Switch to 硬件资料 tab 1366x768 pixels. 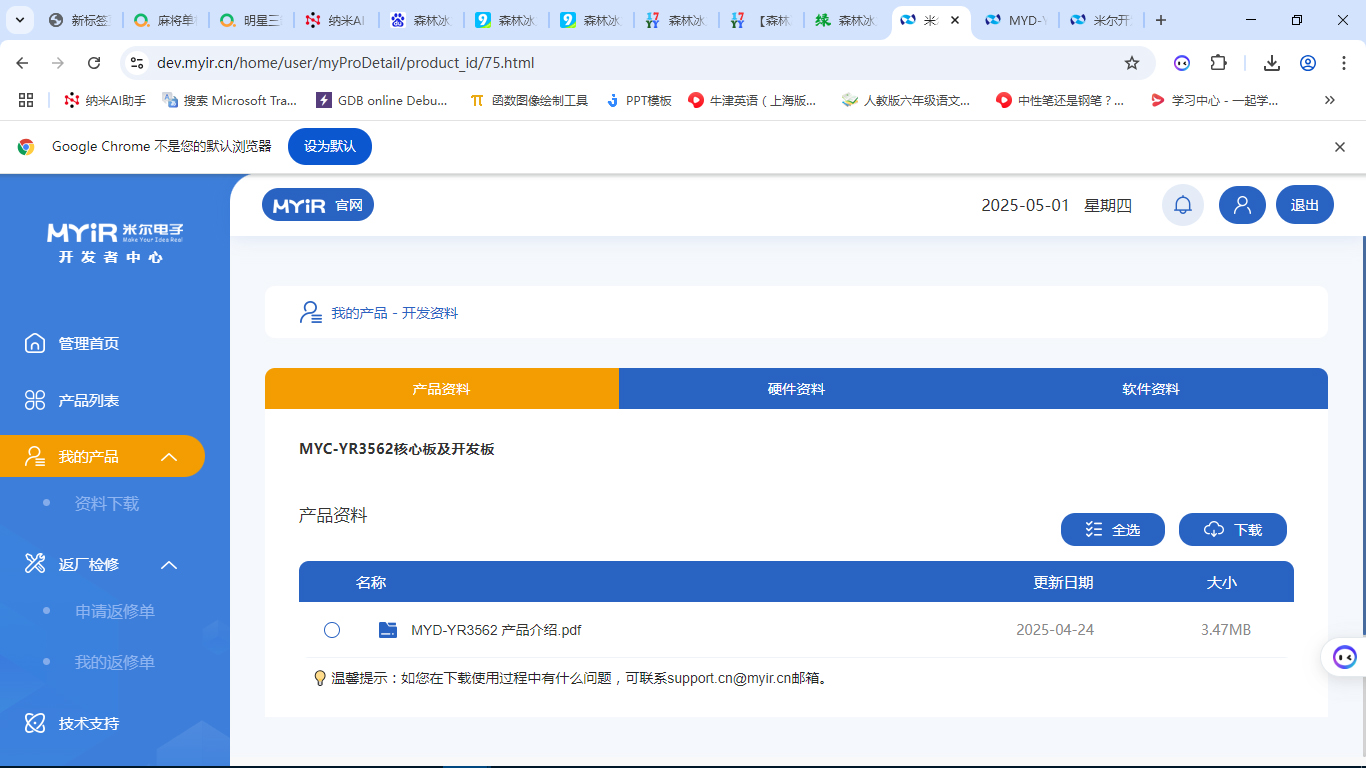point(796,389)
